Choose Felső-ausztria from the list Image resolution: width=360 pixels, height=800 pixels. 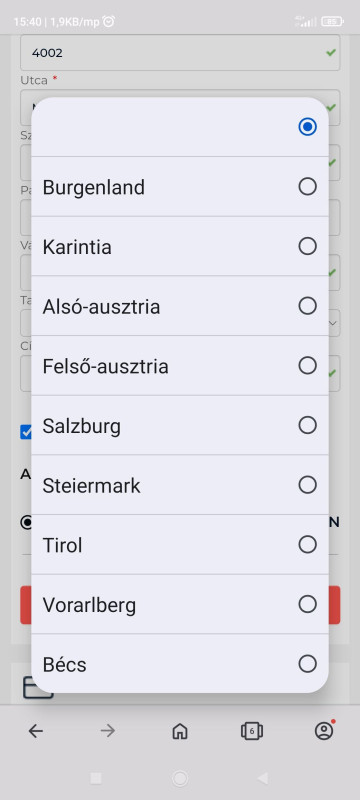(179, 366)
